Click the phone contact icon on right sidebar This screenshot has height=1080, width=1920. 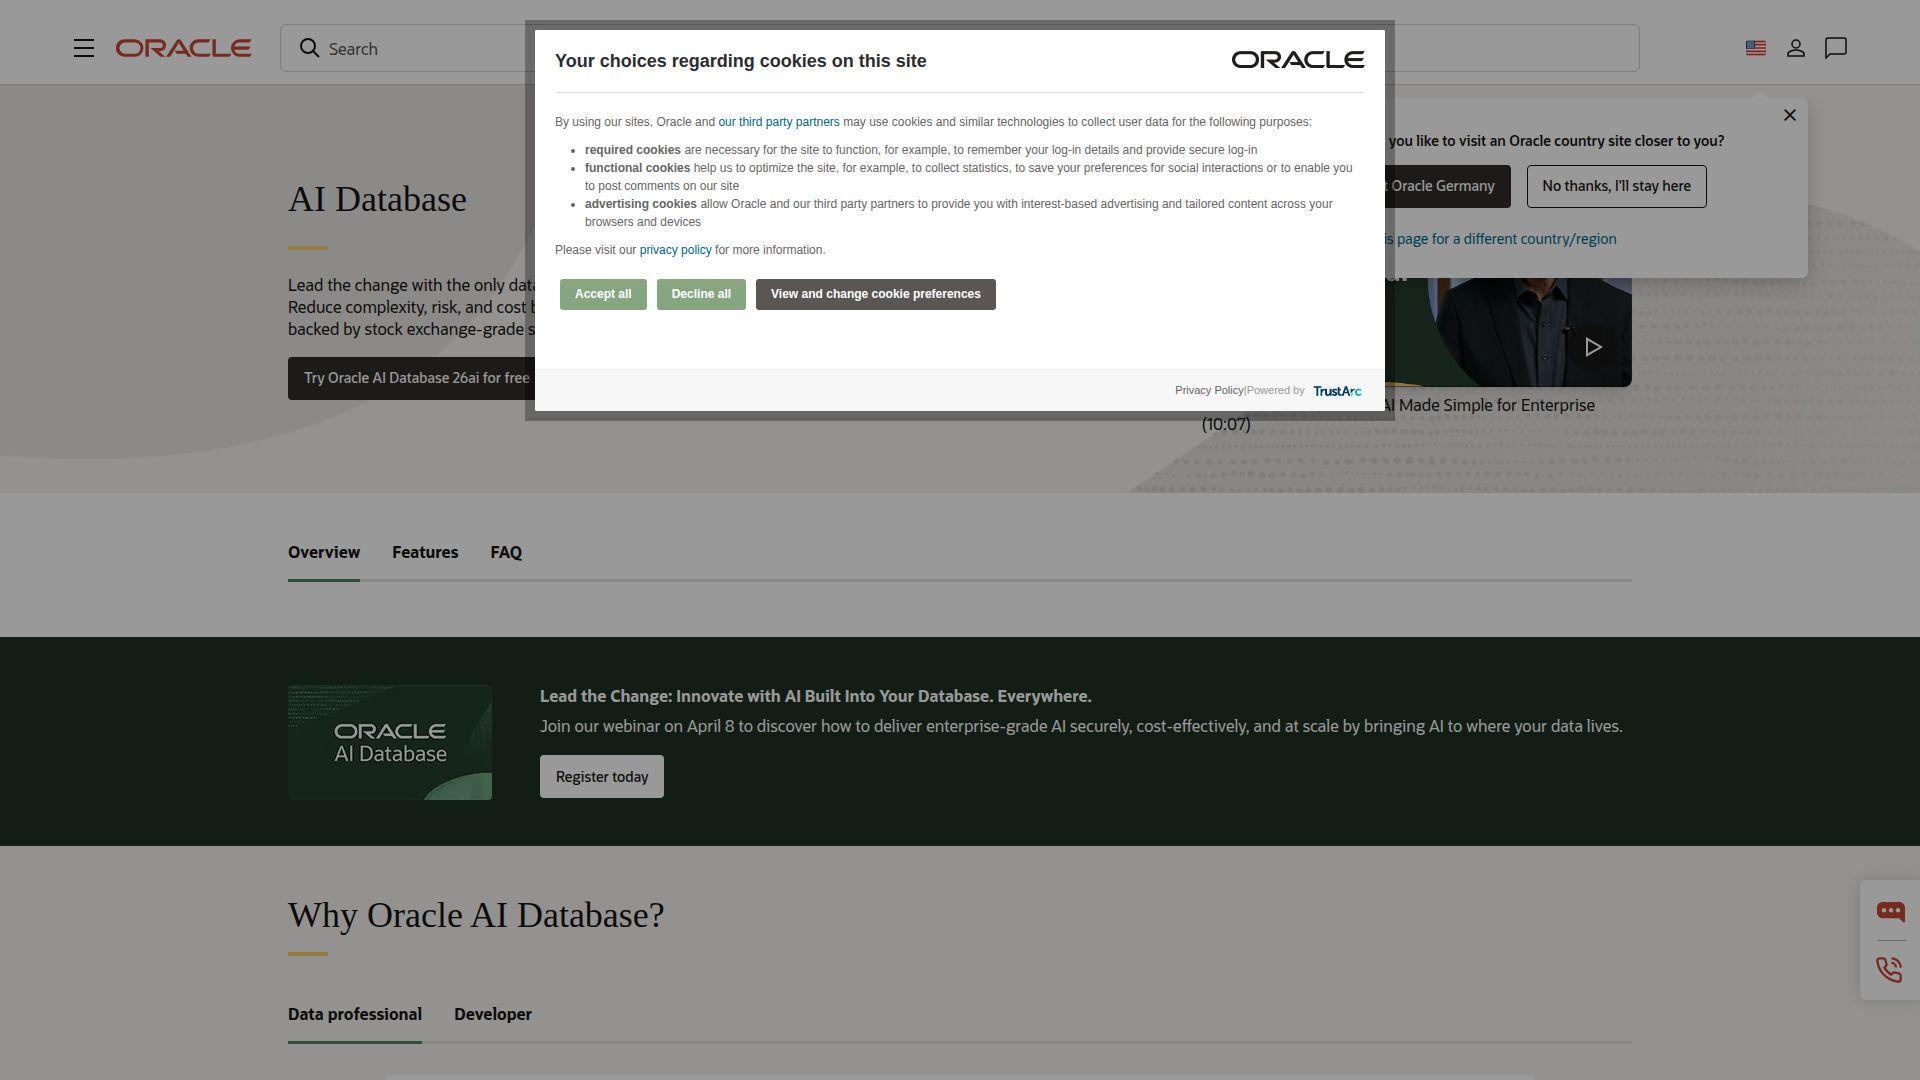[1889, 969]
